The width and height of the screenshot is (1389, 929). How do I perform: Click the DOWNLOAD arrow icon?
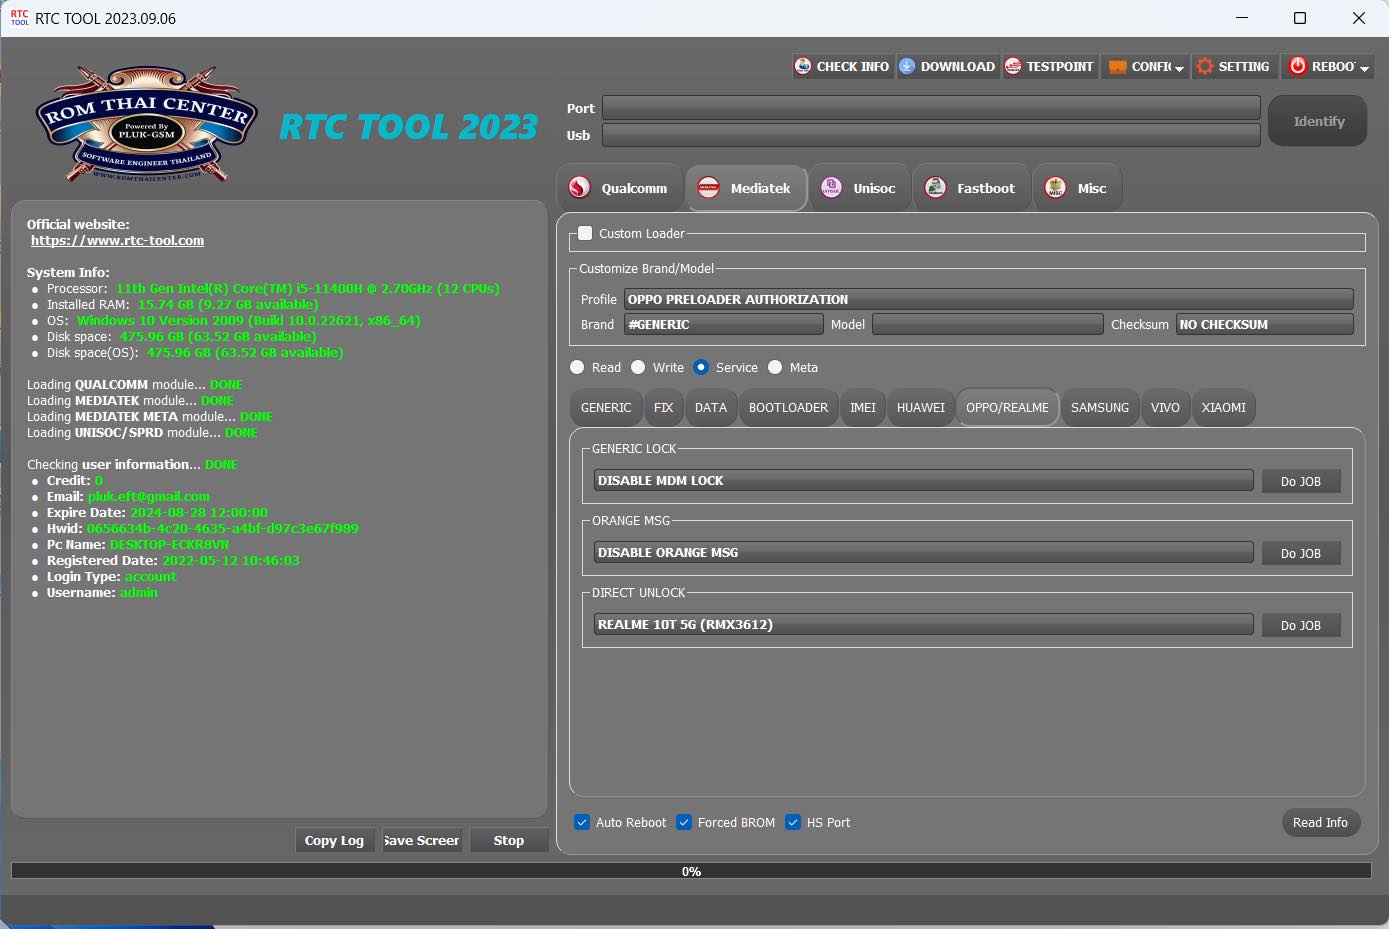[907, 66]
